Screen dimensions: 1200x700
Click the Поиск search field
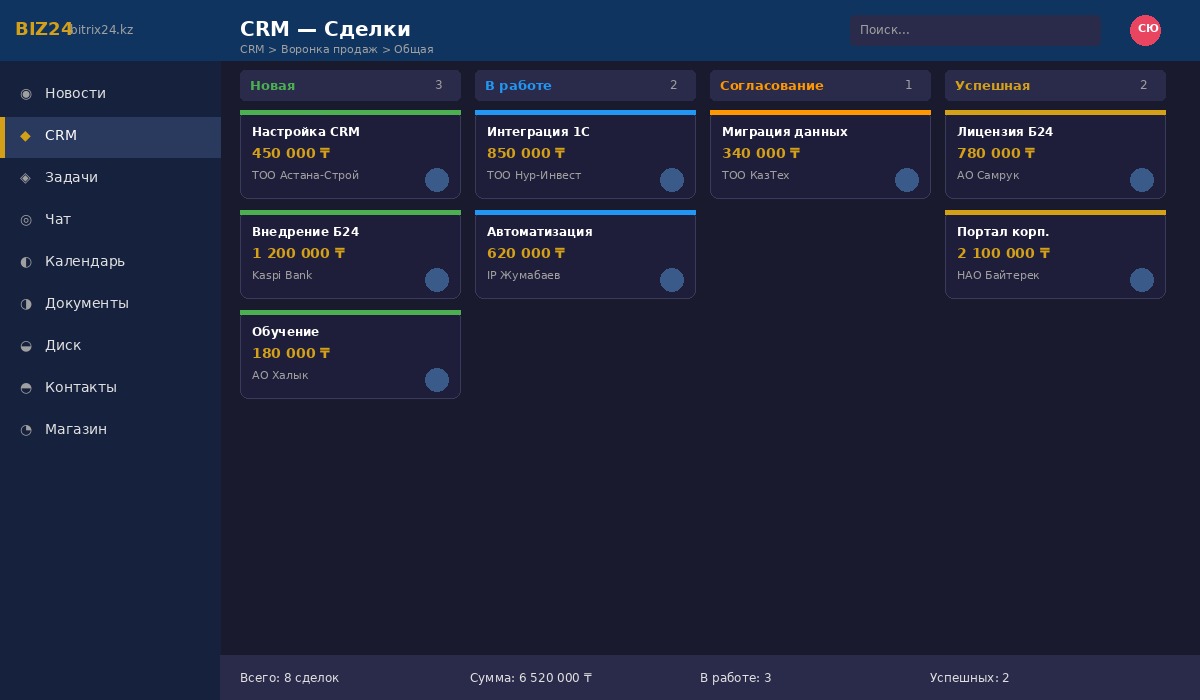point(975,30)
